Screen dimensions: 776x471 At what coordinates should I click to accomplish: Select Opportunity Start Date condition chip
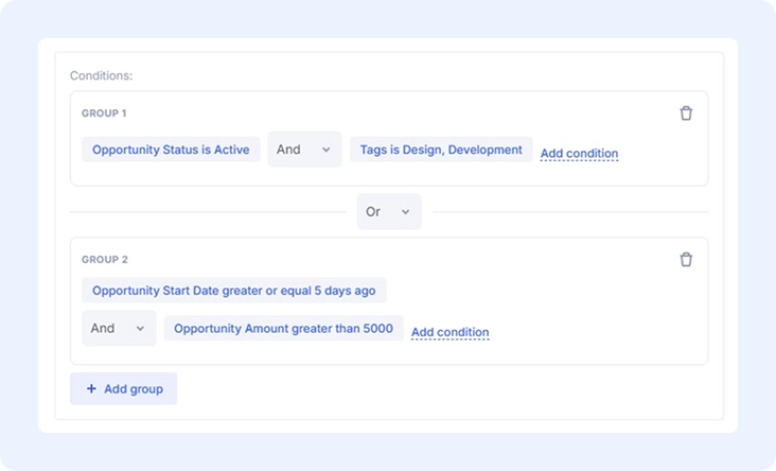click(x=234, y=290)
